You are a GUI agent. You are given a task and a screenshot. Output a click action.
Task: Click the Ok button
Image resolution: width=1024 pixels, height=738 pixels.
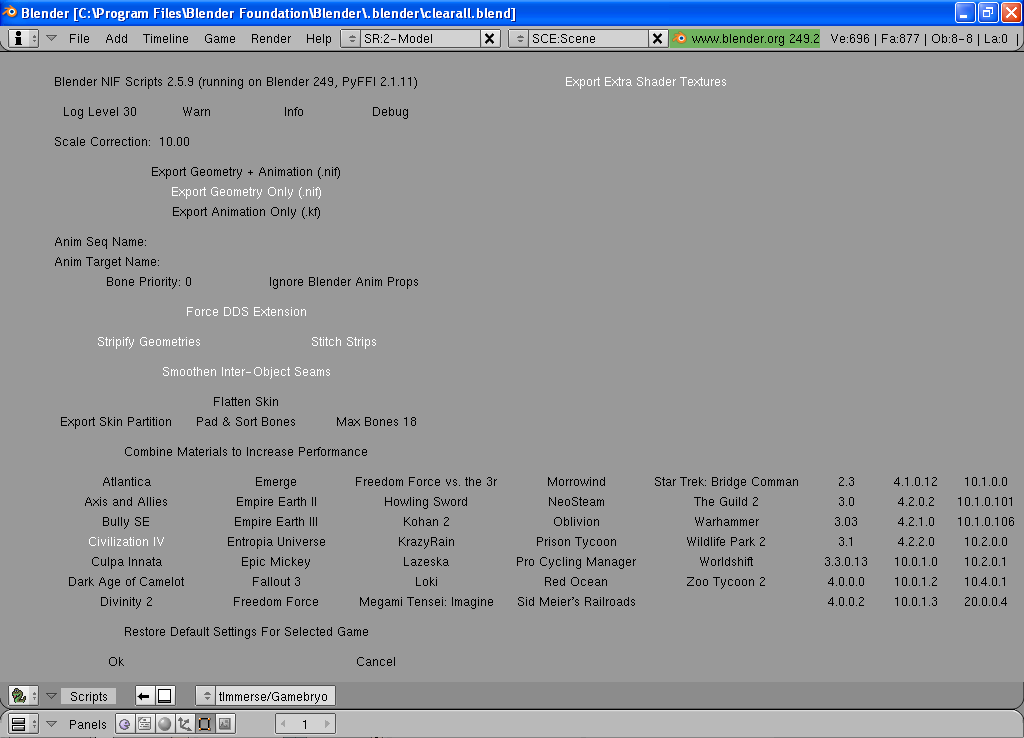coord(116,662)
